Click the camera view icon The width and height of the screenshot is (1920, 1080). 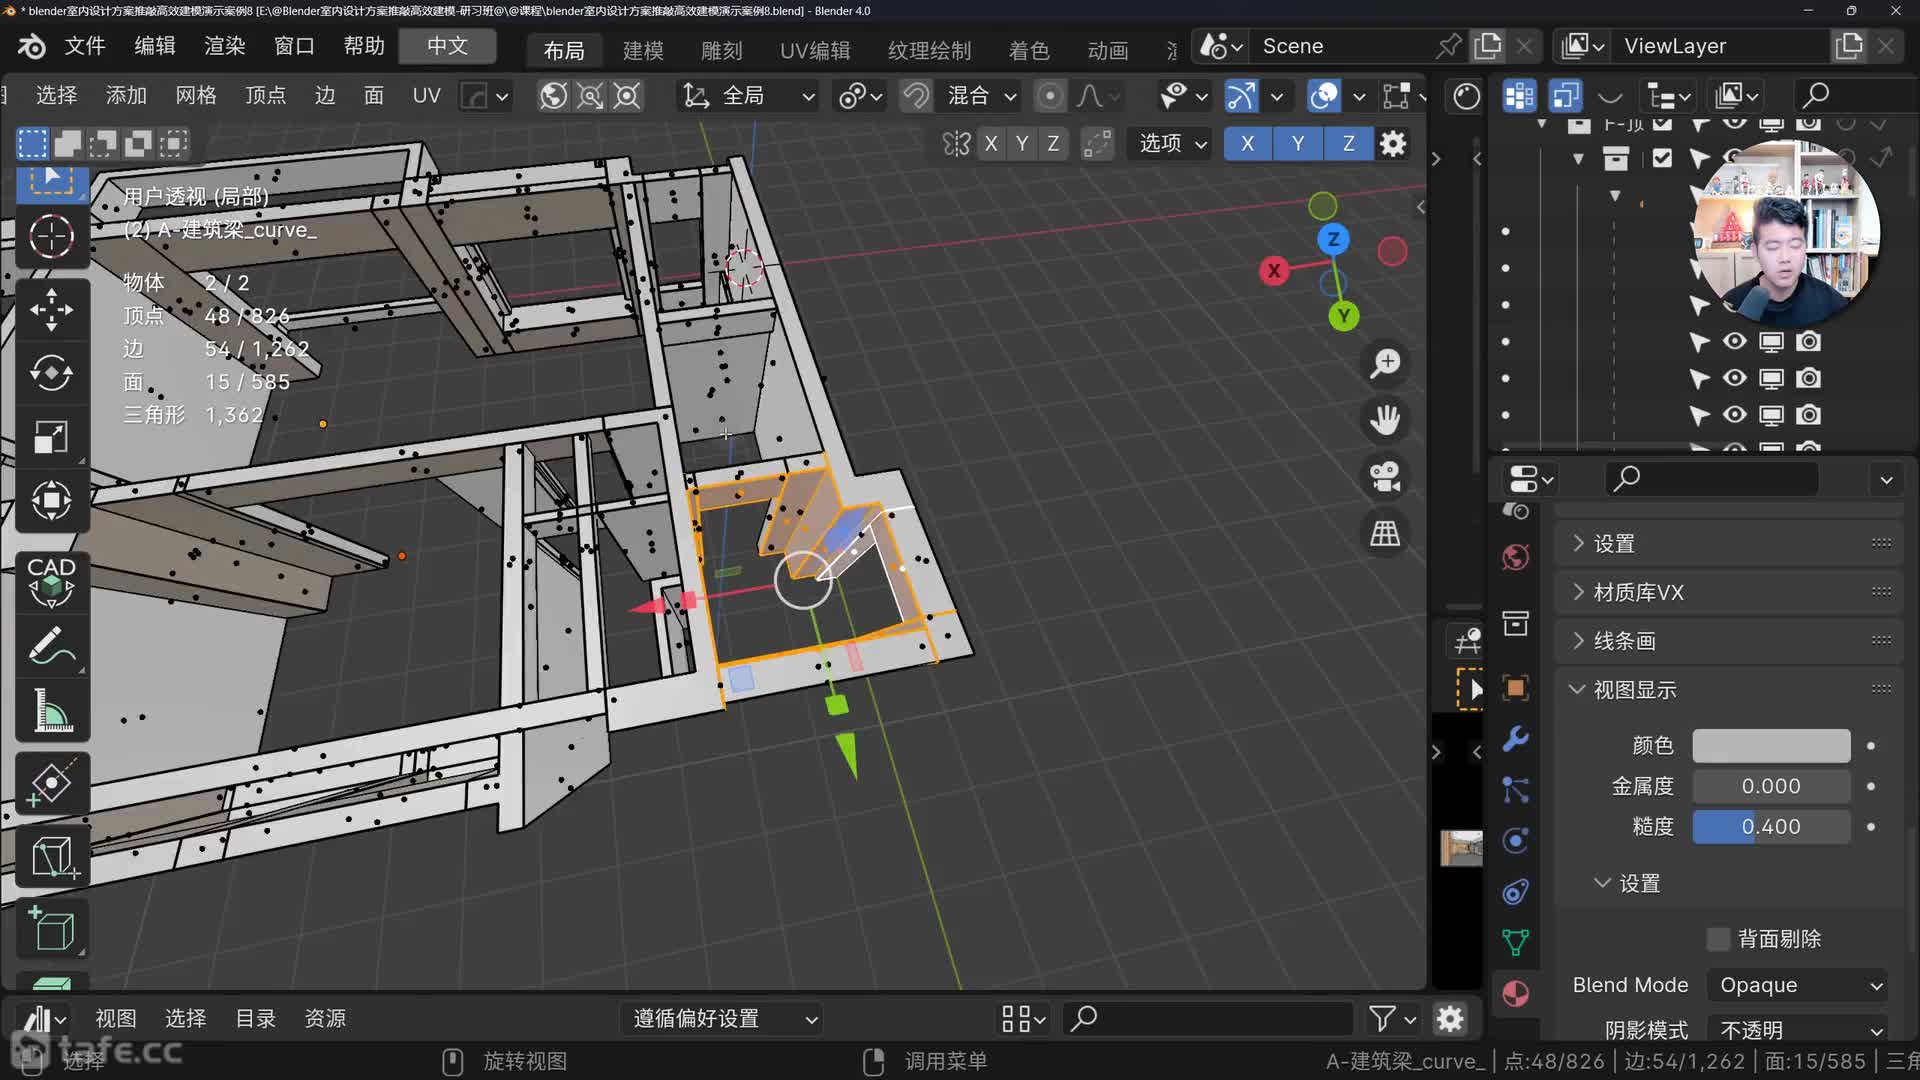pos(1385,476)
